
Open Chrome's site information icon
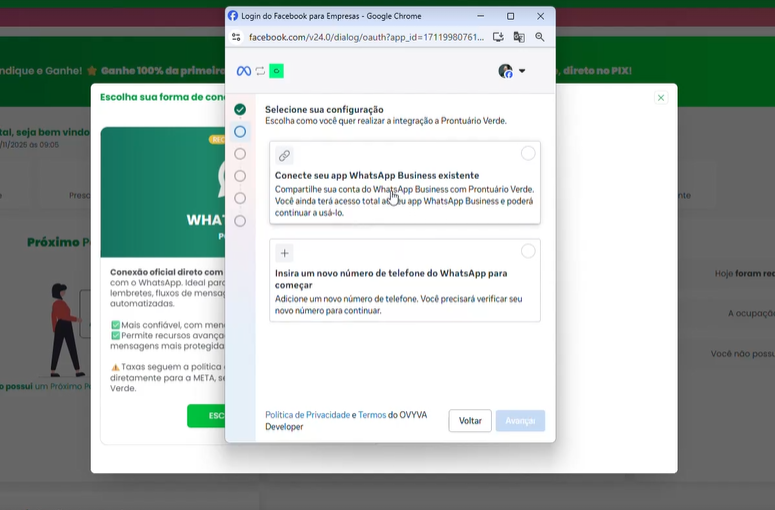coord(236,37)
